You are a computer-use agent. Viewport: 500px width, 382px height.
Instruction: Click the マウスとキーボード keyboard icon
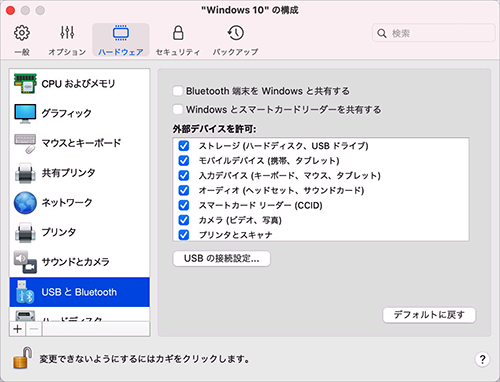[25, 143]
